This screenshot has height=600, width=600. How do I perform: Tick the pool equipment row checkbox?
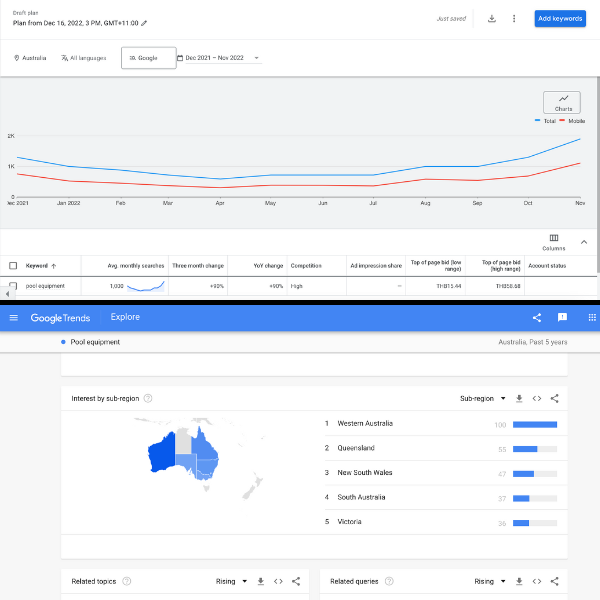[x=13, y=285]
